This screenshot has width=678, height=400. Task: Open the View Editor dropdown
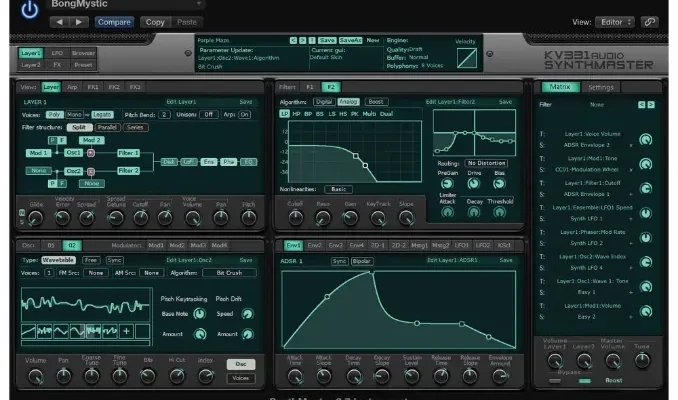617,21
